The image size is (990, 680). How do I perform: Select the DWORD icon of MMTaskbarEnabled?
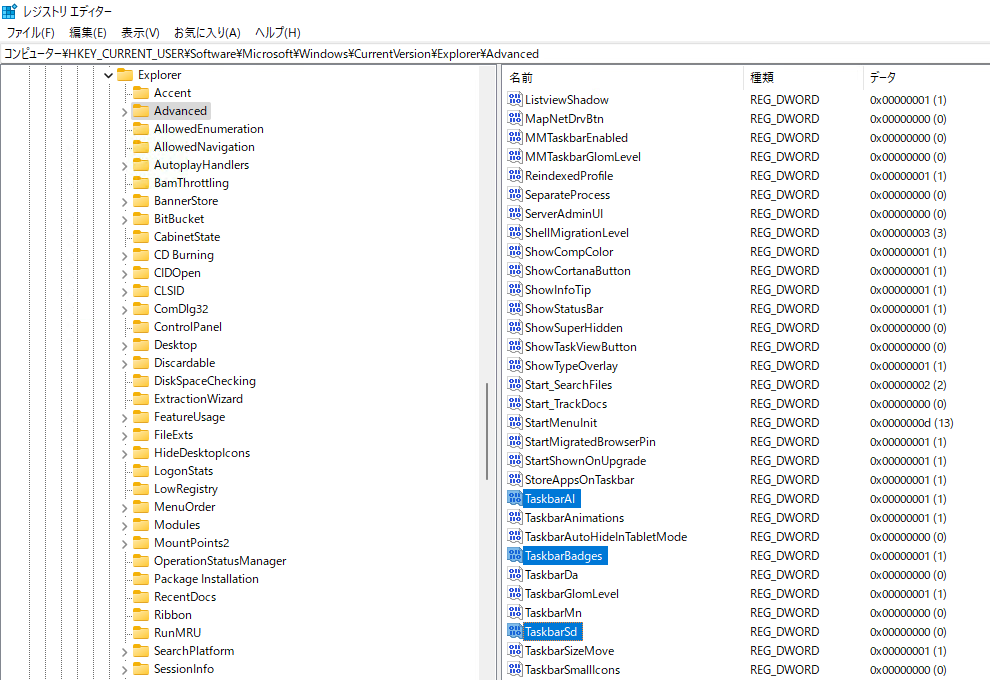(515, 137)
